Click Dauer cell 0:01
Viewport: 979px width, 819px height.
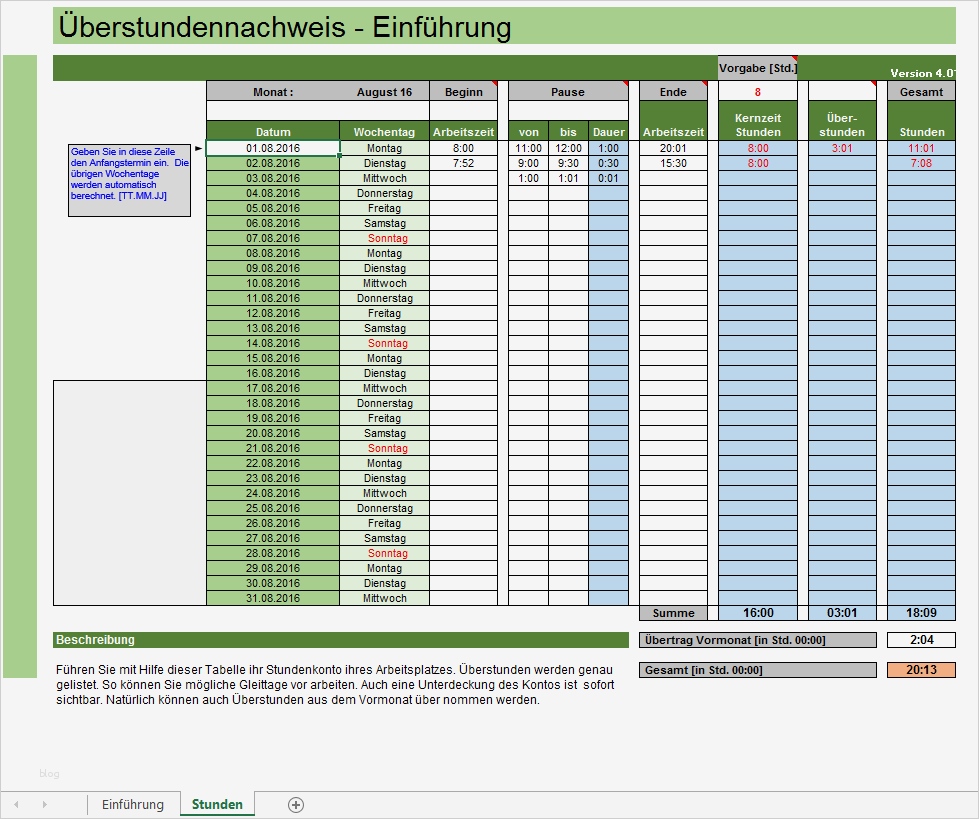pos(608,179)
